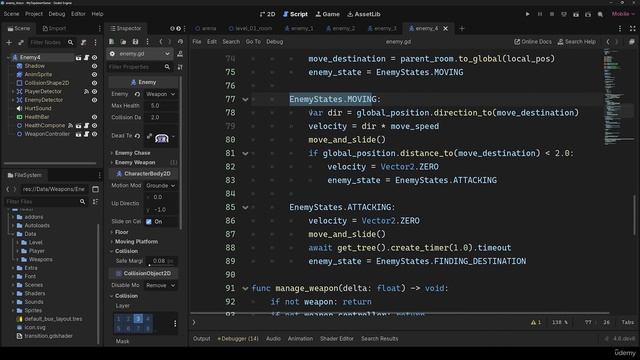Click the FileSystem sort files icon
This screenshot has width=640, height=360.
[95, 202]
